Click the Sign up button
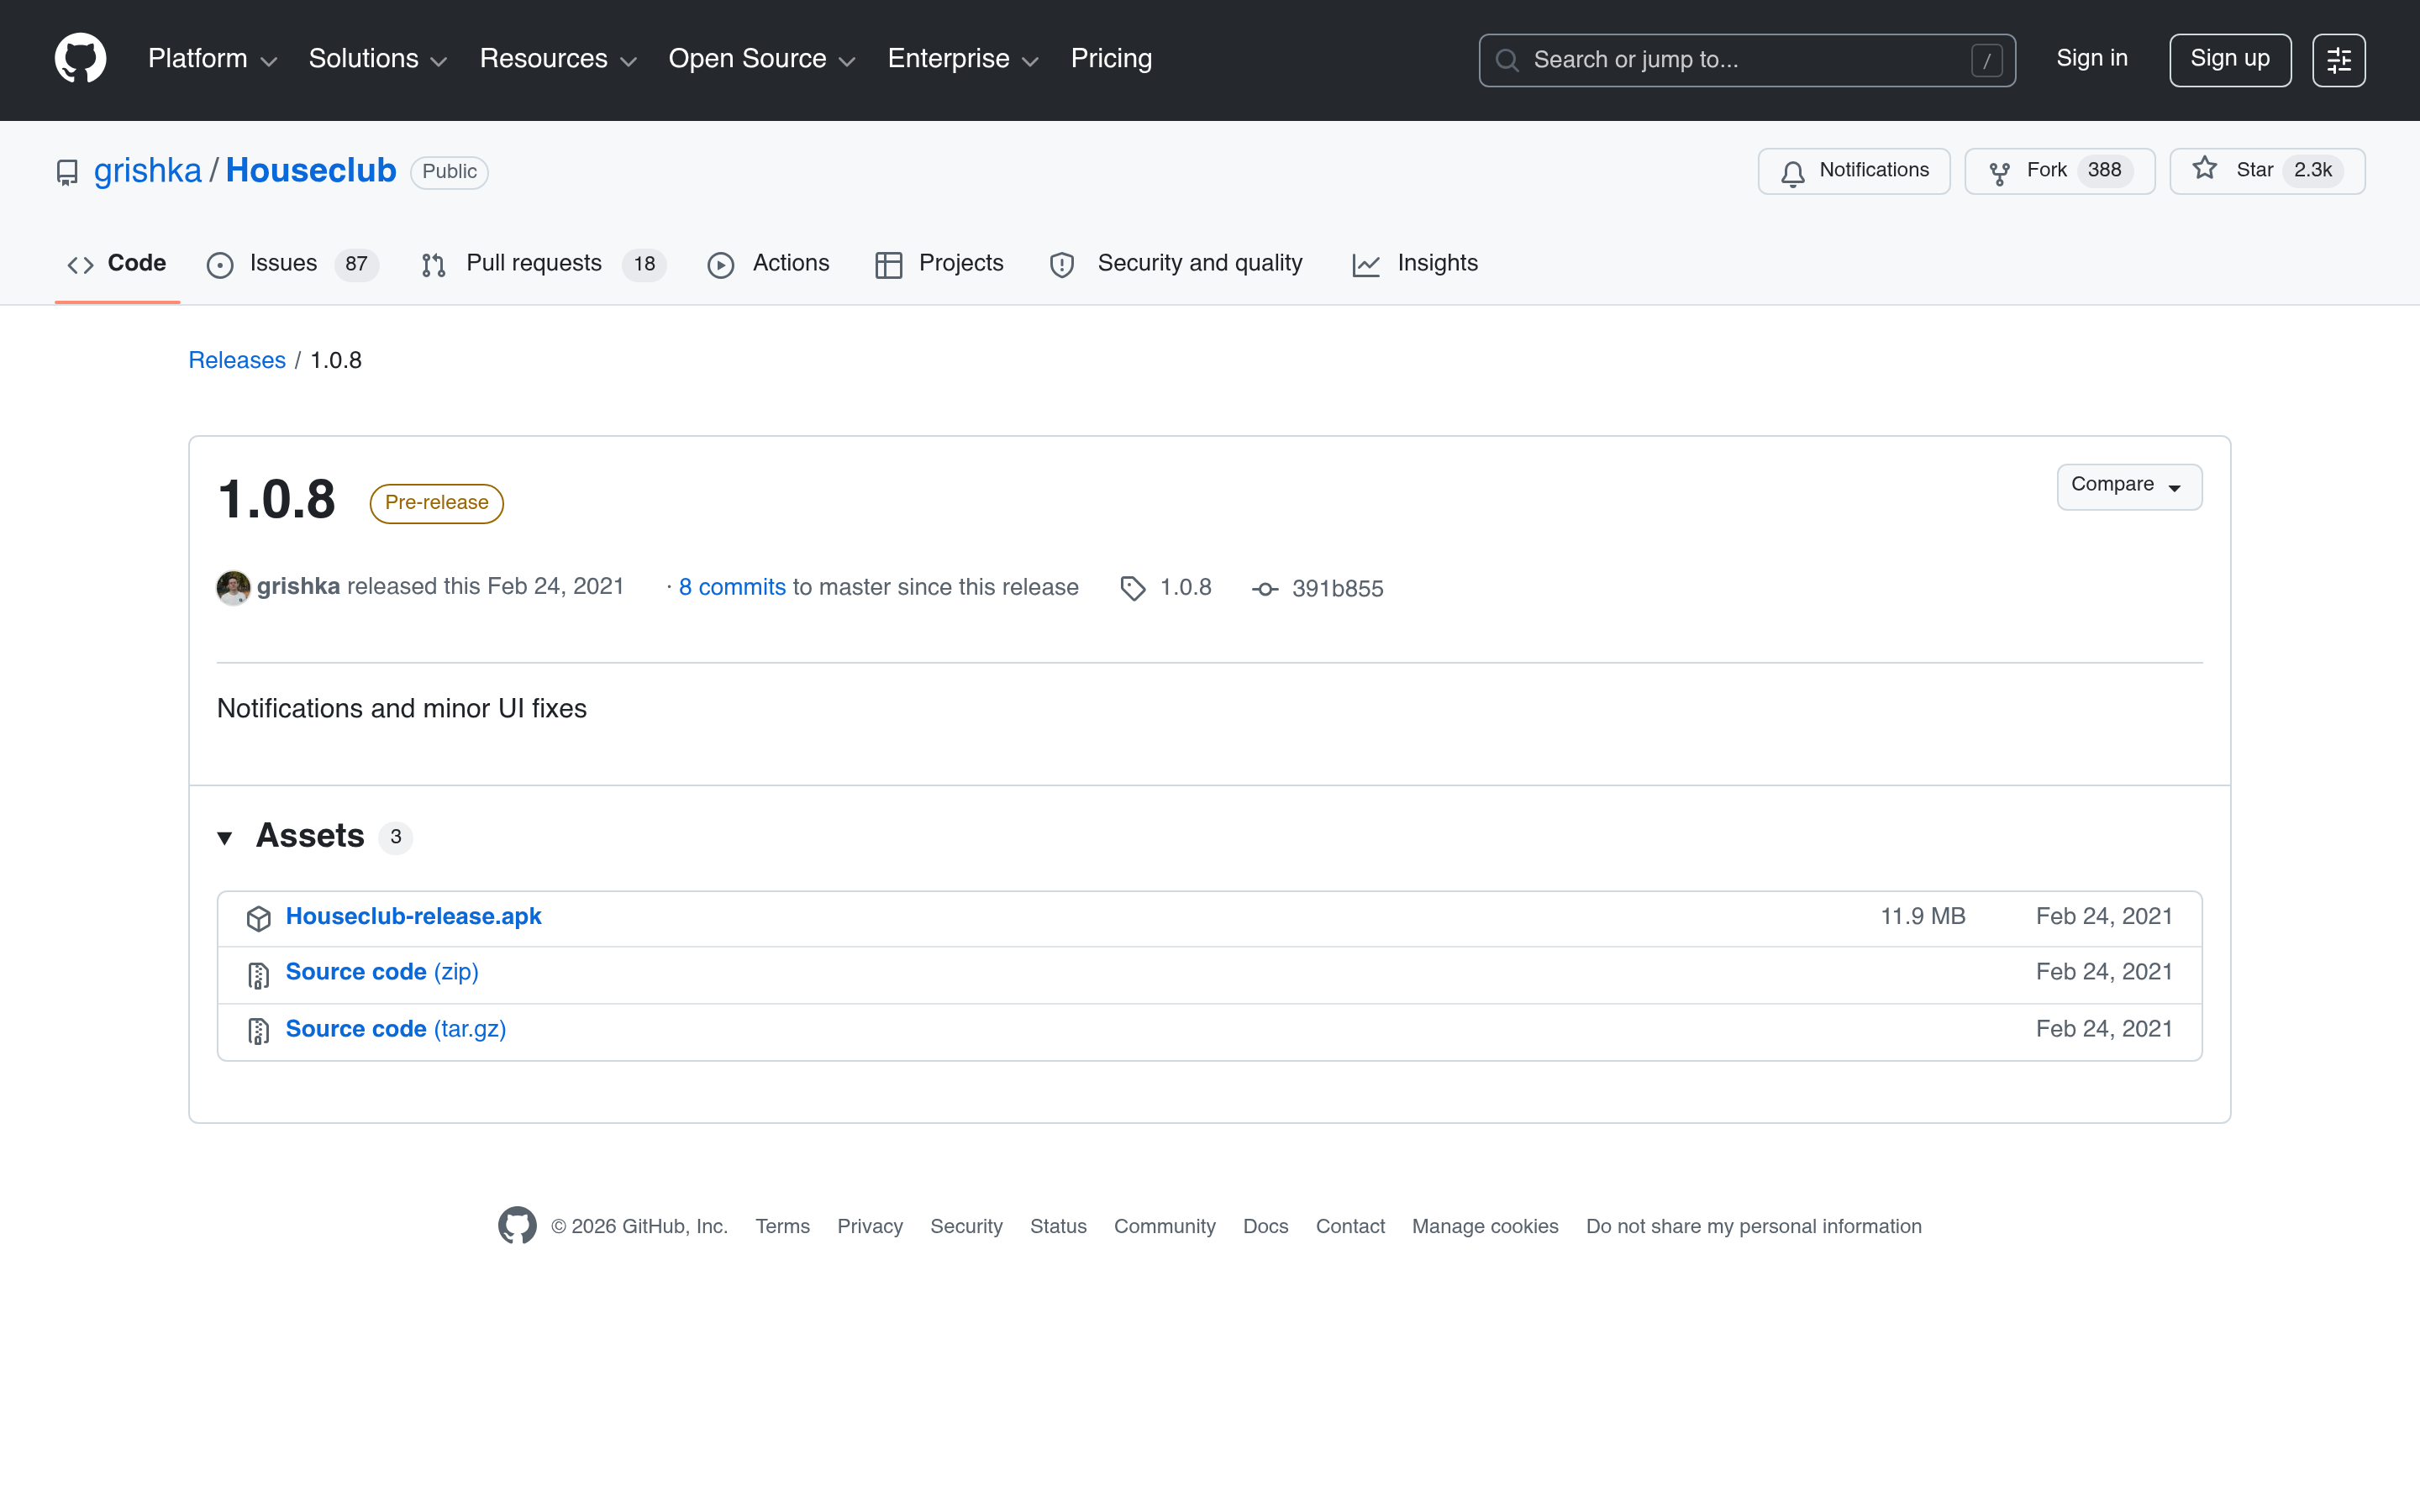Screen dimensions: 2420x1512 click(2229, 60)
